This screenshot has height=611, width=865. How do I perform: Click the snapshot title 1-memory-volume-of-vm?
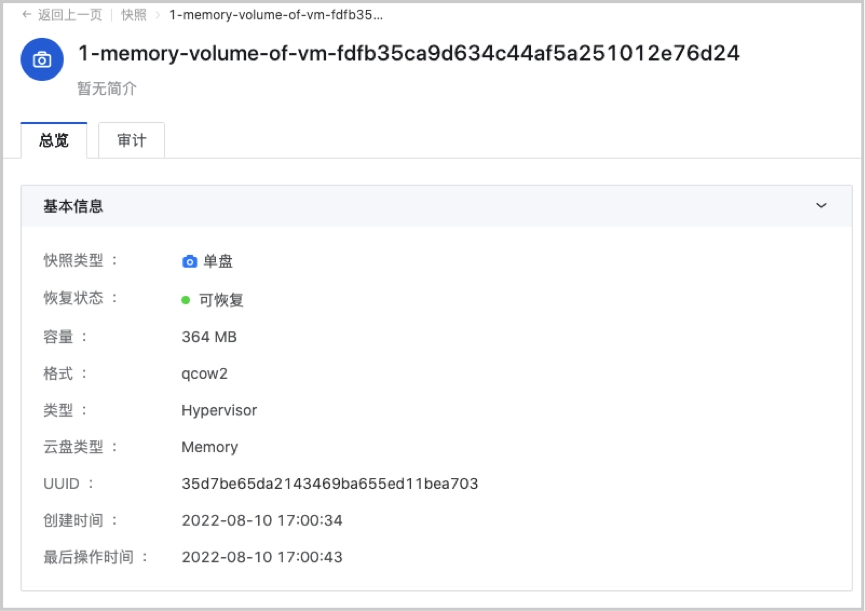pos(408,54)
